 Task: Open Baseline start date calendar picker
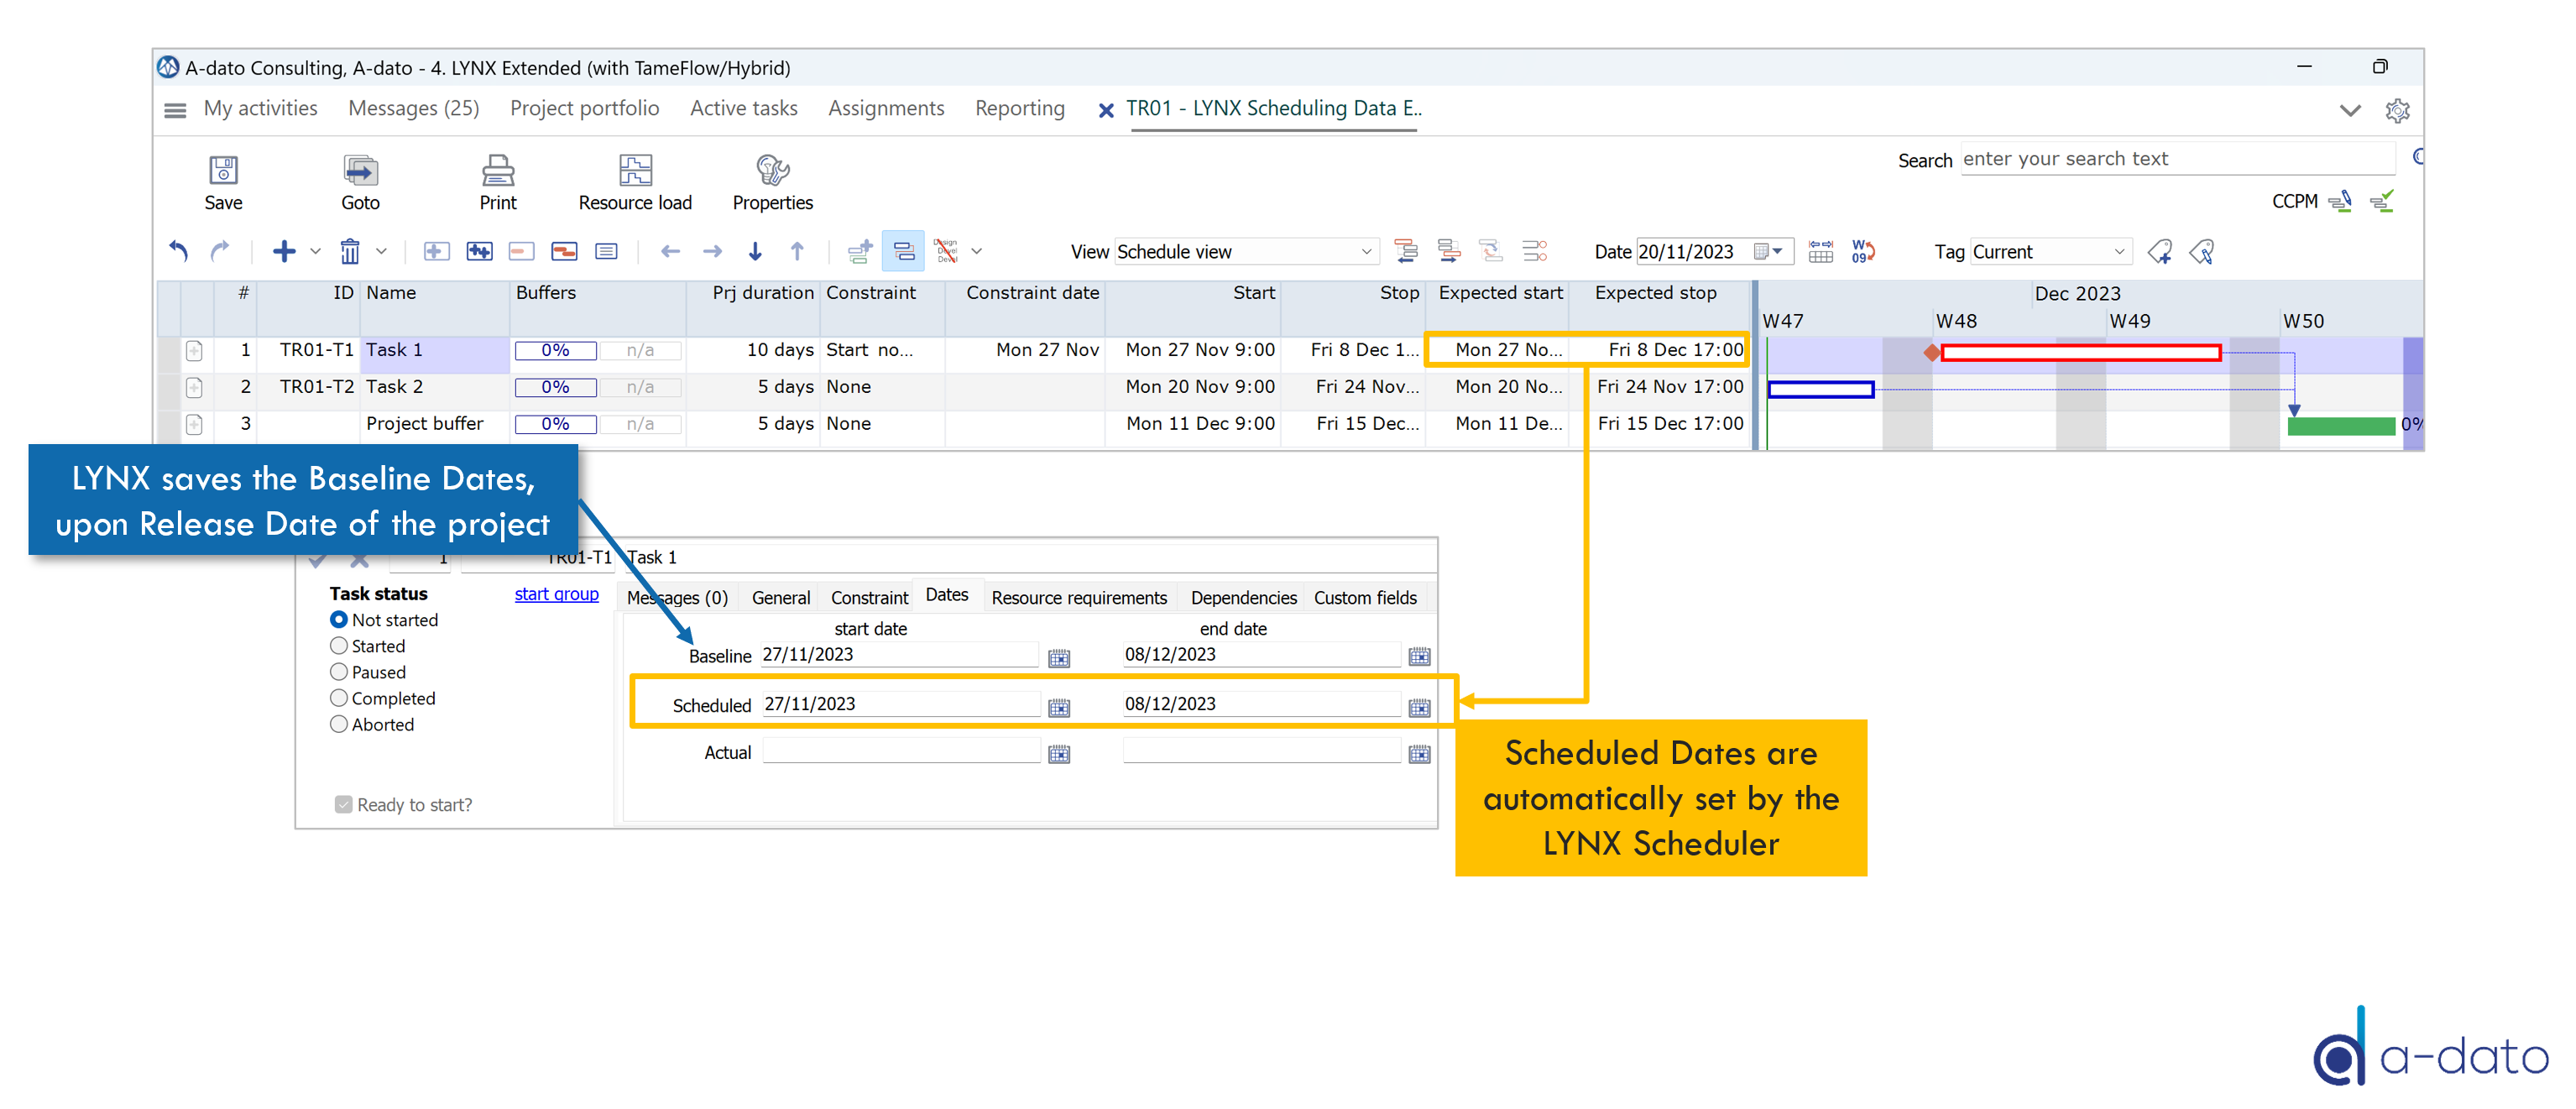coord(1059,658)
